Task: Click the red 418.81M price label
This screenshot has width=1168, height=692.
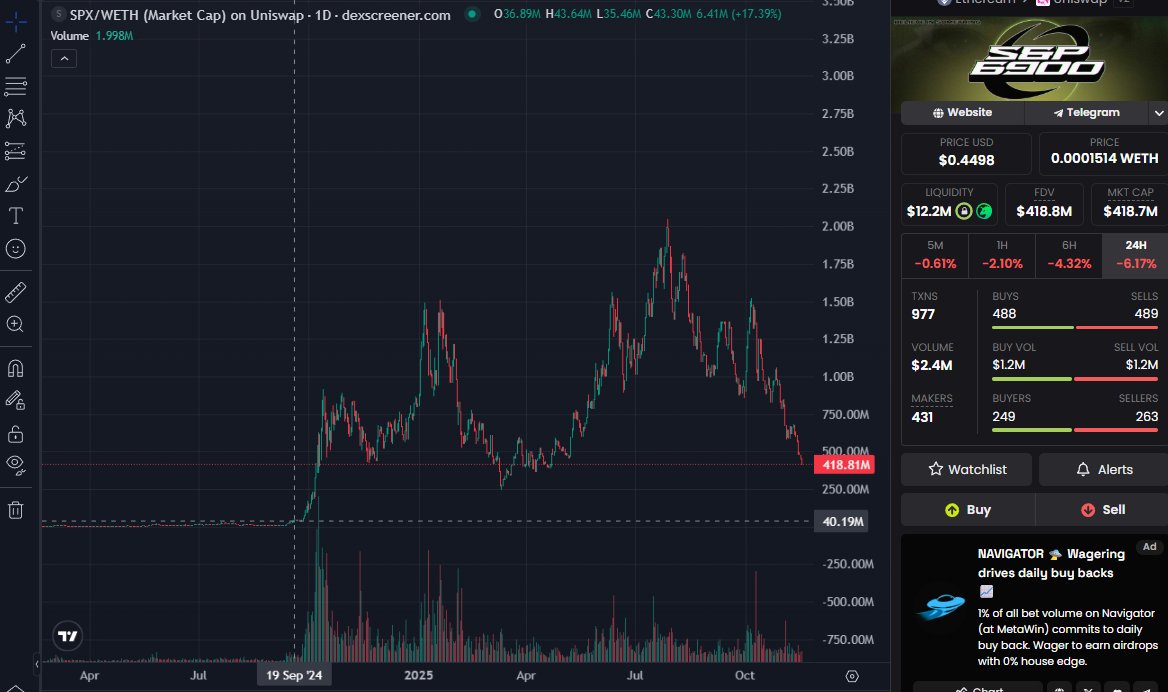Action: pos(845,465)
